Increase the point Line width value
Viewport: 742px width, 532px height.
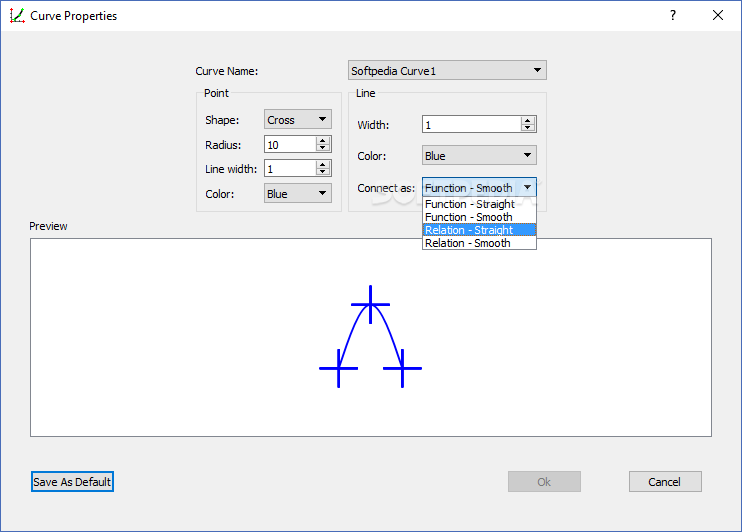coord(323,164)
